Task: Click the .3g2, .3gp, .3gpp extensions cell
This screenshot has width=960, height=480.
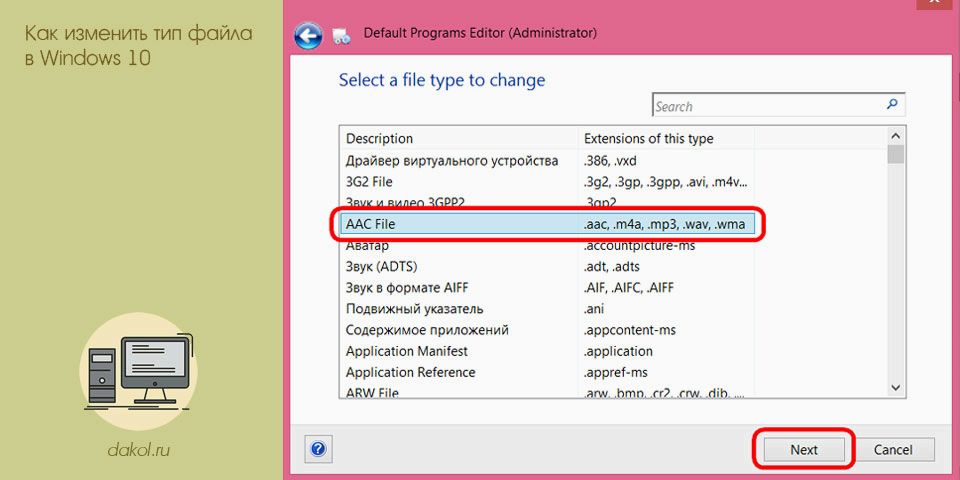Action: tap(666, 182)
